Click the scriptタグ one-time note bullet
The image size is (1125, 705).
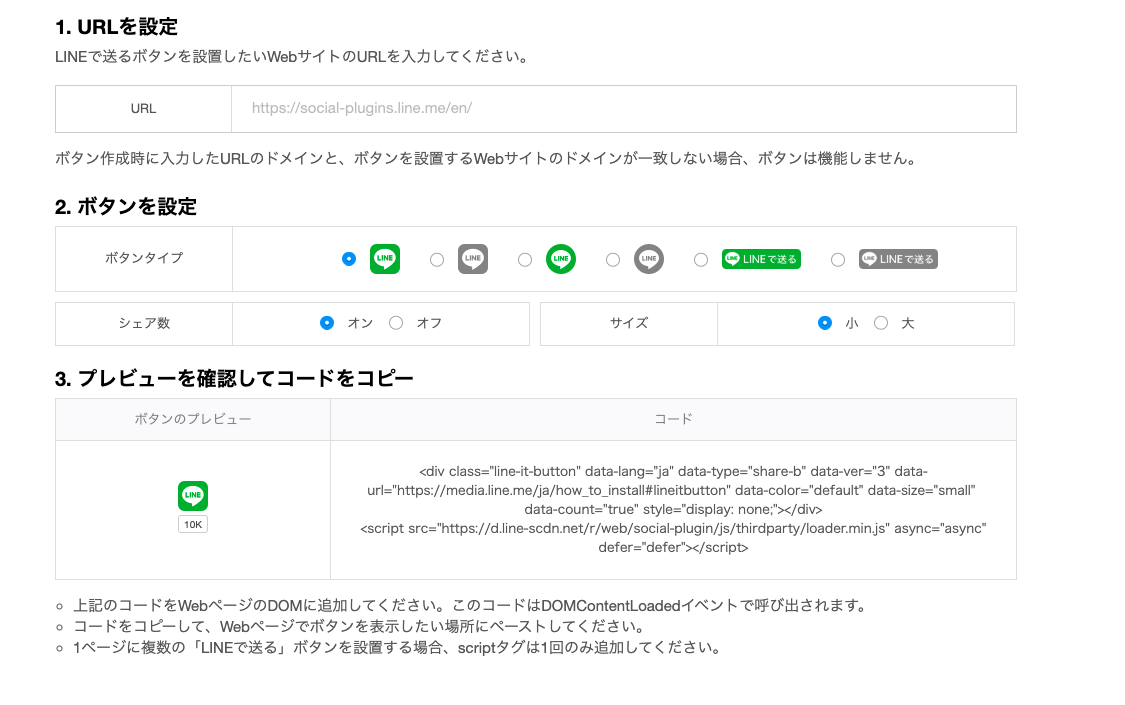[x=397, y=648]
